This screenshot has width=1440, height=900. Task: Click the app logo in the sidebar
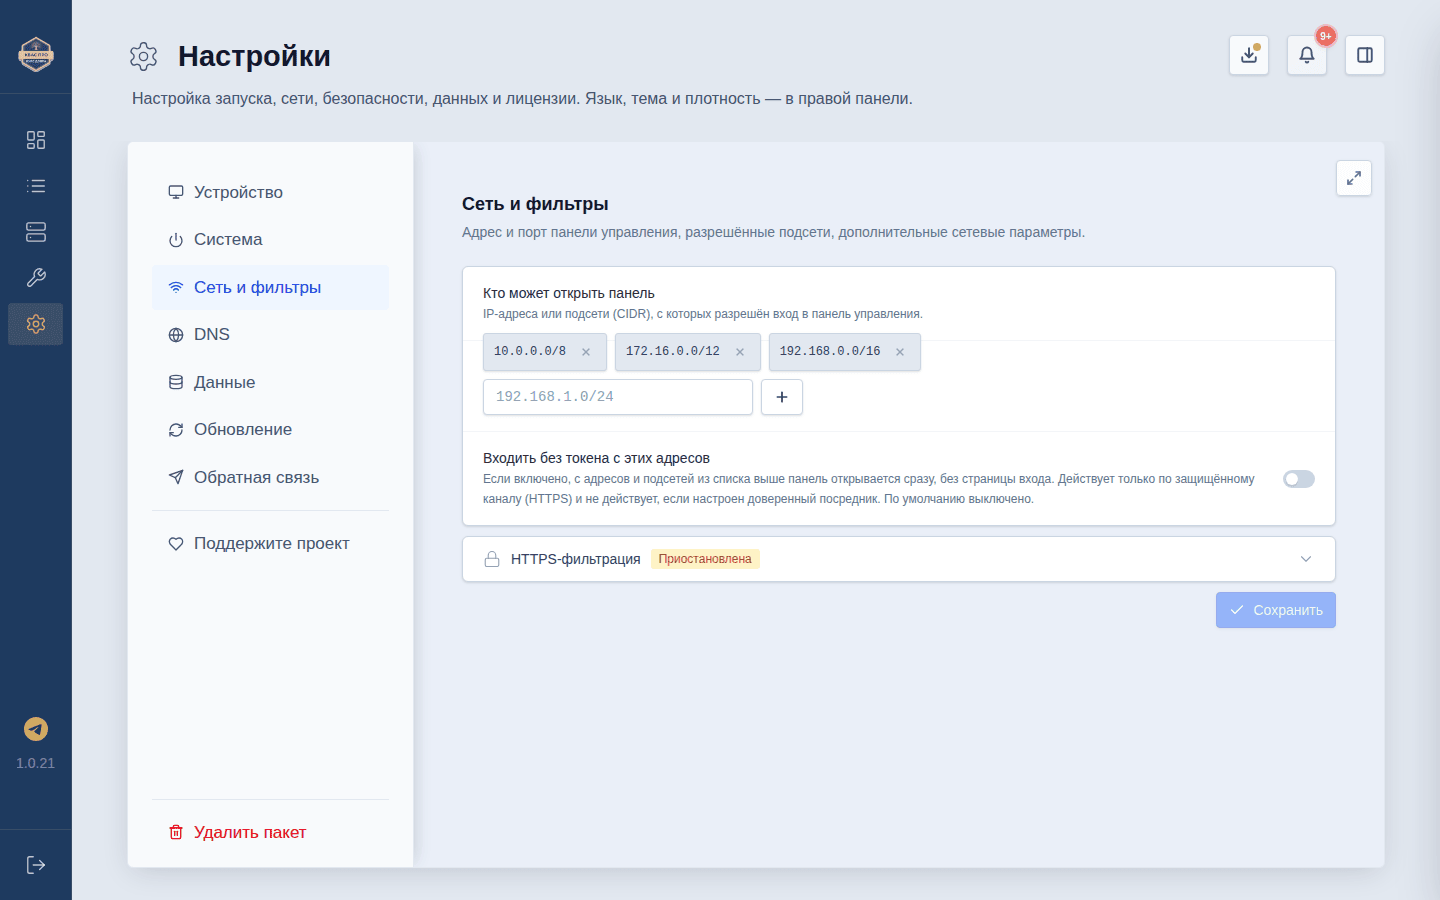[36, 54]
